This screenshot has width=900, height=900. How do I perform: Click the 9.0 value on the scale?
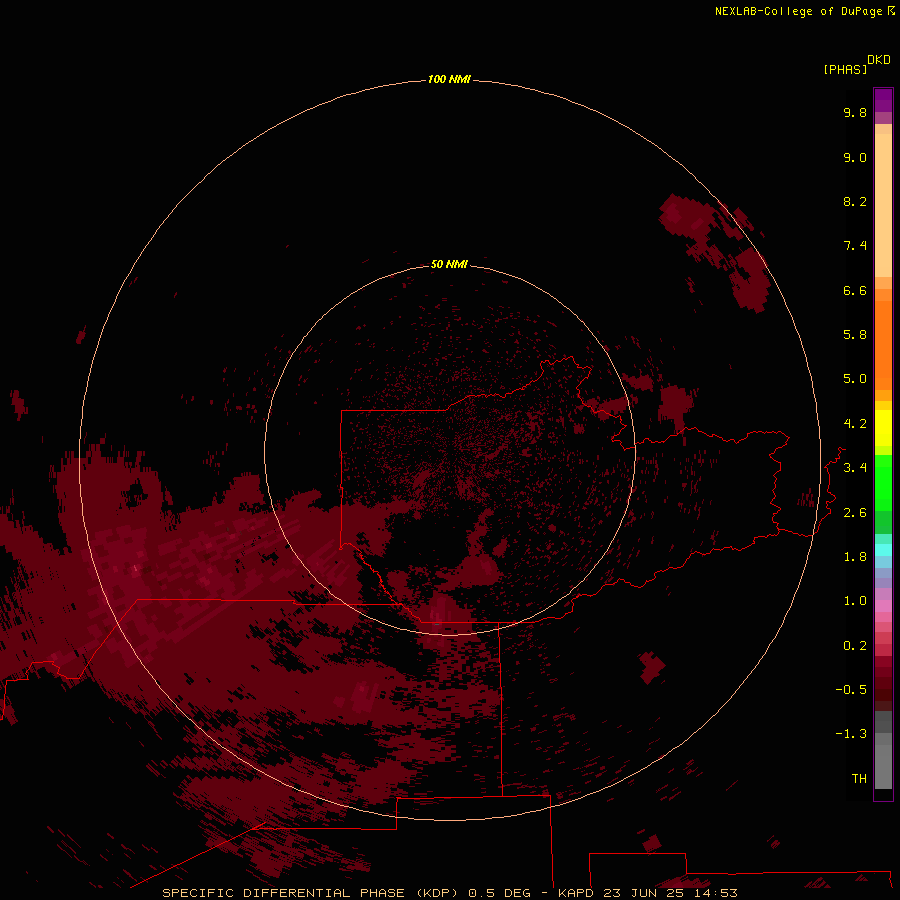click(x=855, y=157)
